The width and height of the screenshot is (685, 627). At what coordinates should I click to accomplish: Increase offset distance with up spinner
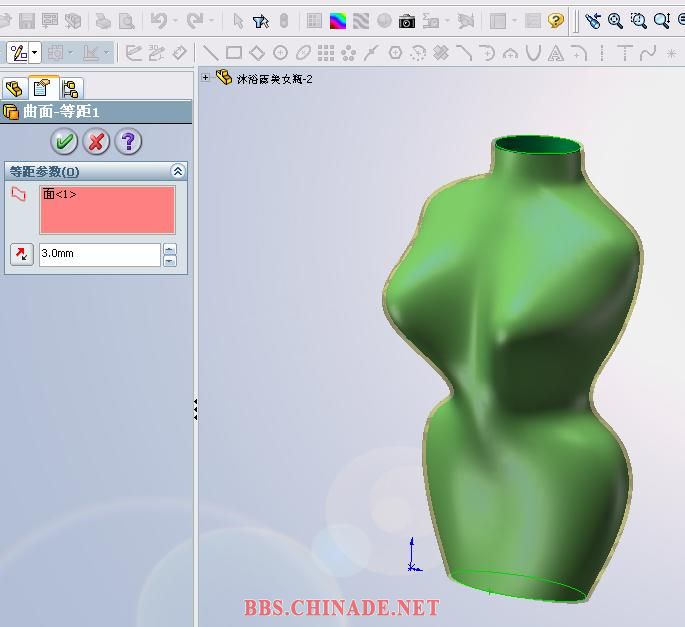pos(170,249)
